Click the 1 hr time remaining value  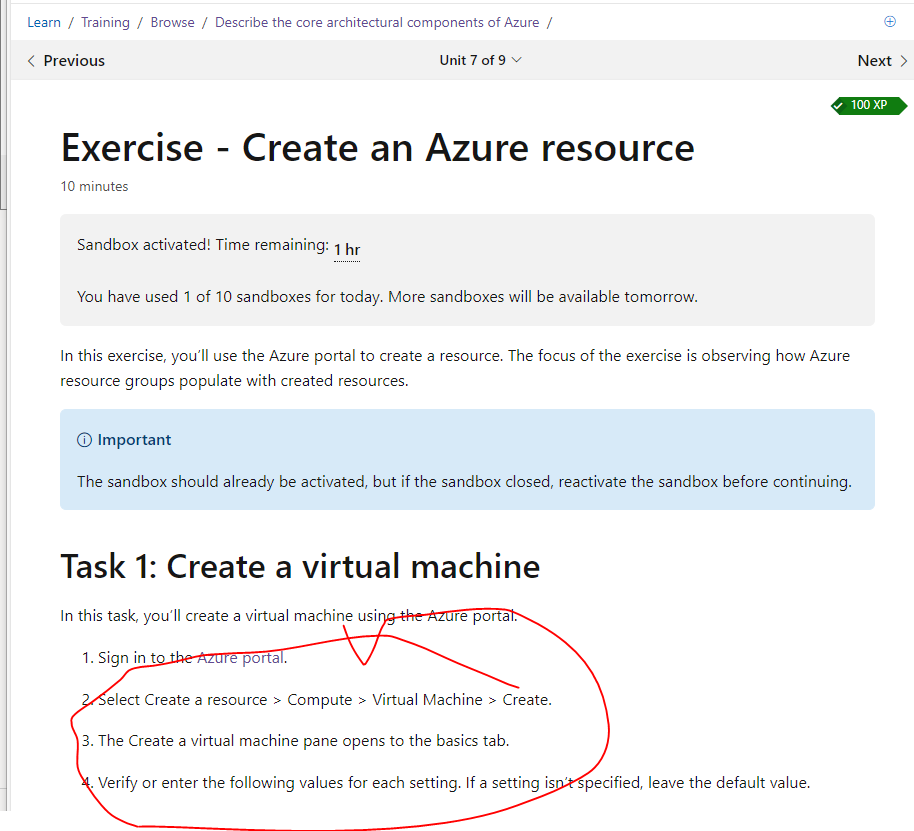(347, 250)
